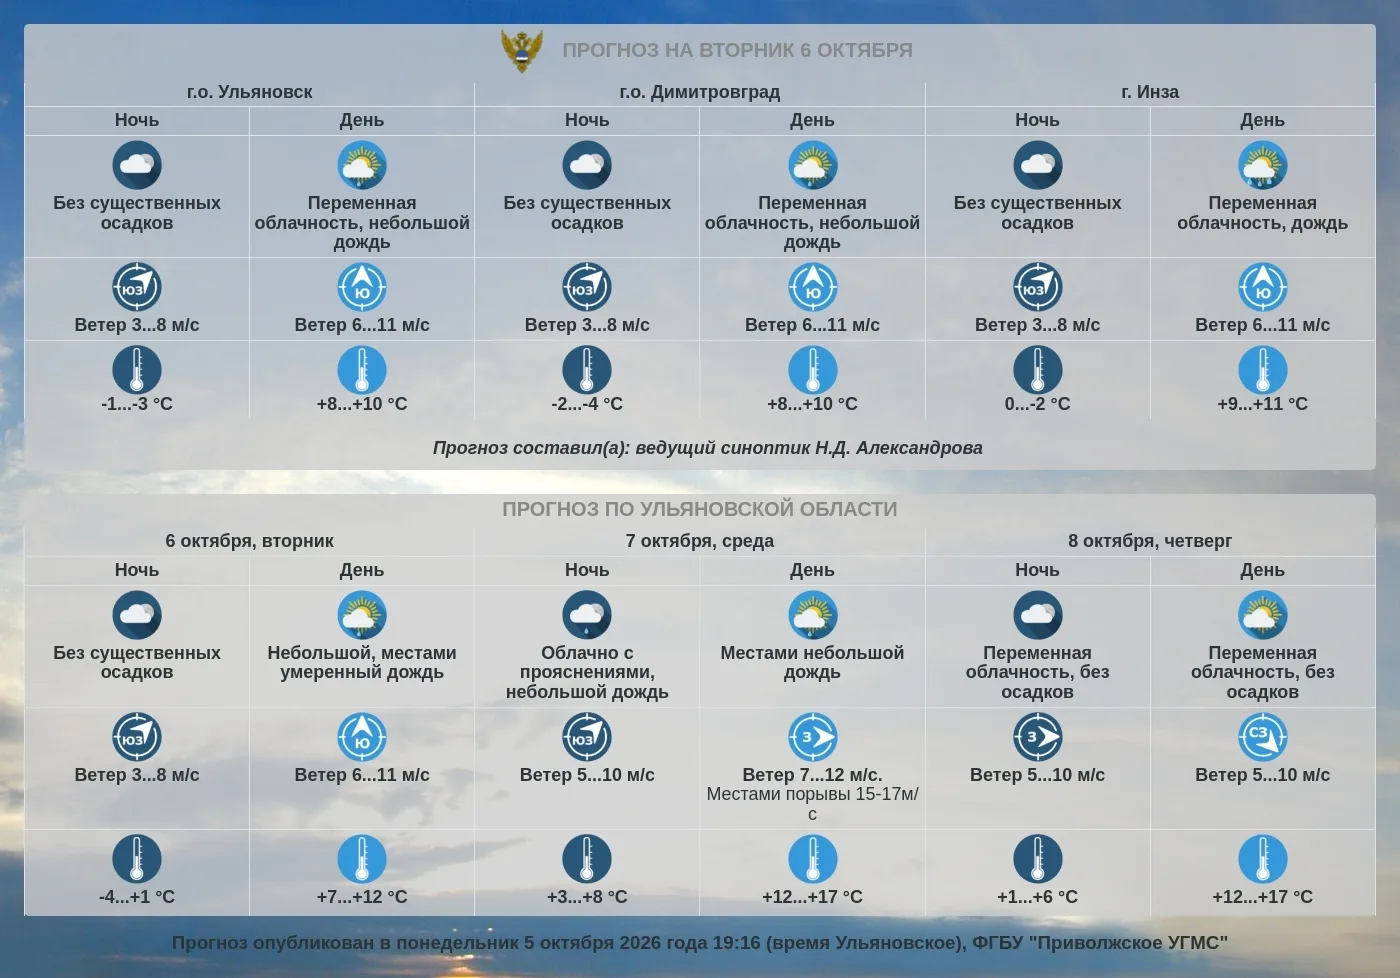Select the city name "г.о. Димитровград"
Screen dimensions: 1400x978
tap(700, 92)
